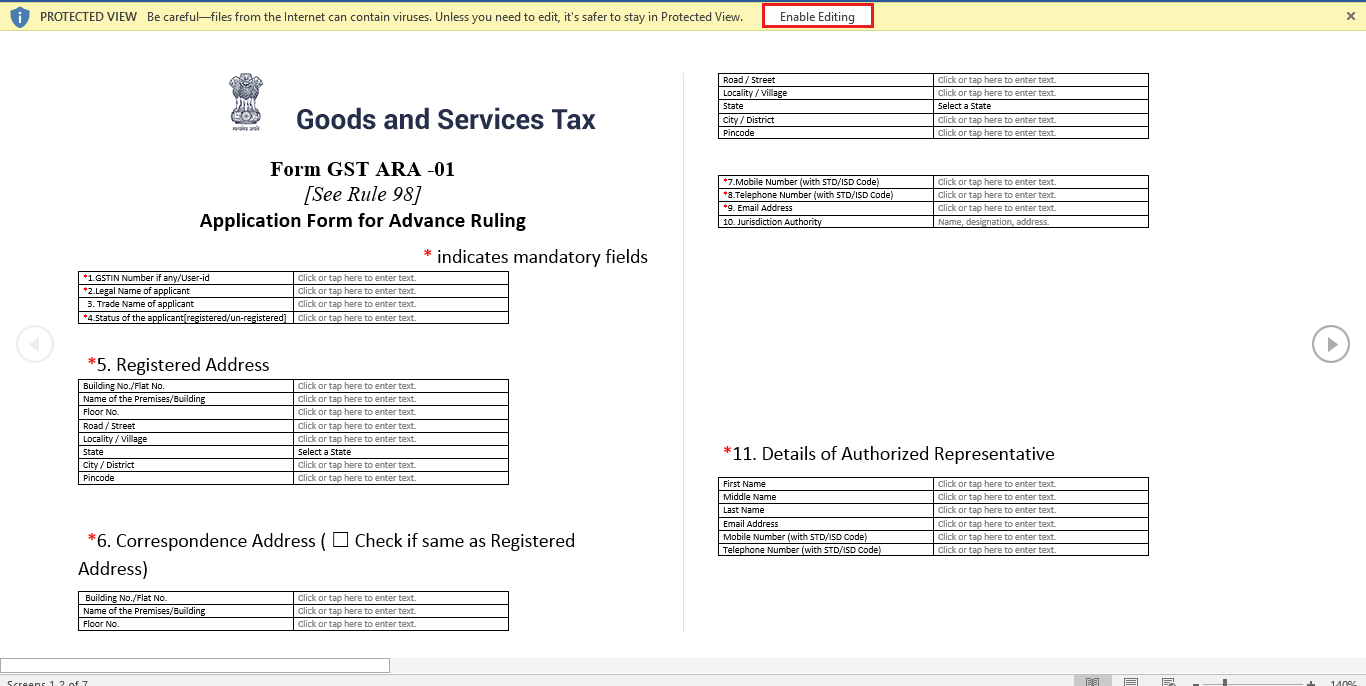Go to next screen with right arrow
Screen dimensions: 1366x686
click(1331, 344)
